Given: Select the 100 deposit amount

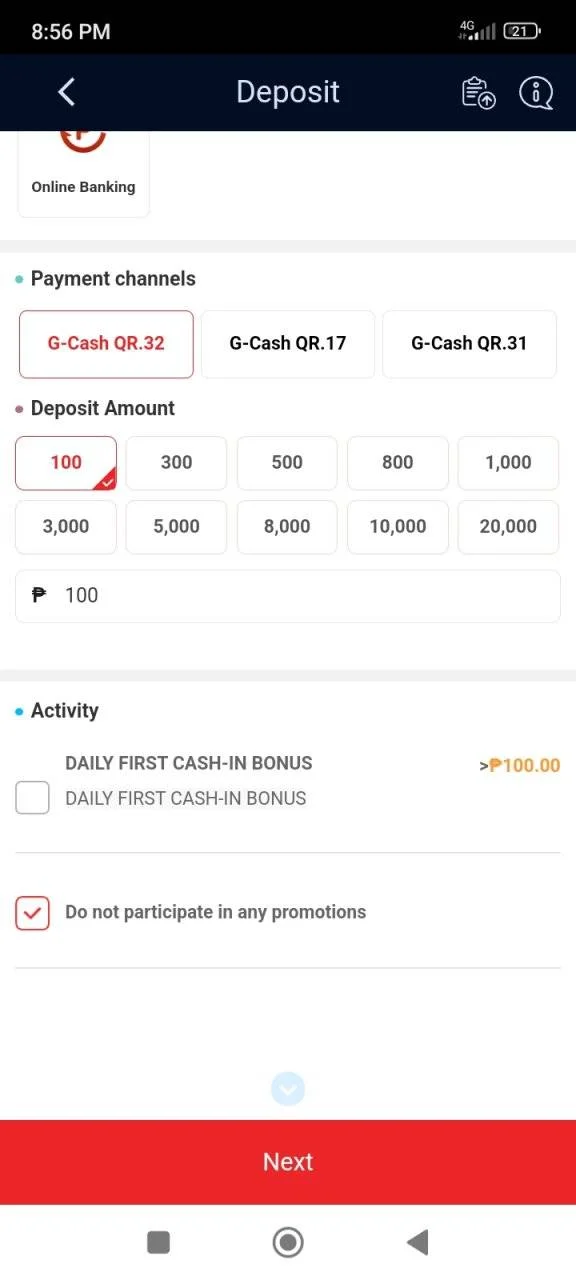Looking at the screenshot, I should (66, 463).
